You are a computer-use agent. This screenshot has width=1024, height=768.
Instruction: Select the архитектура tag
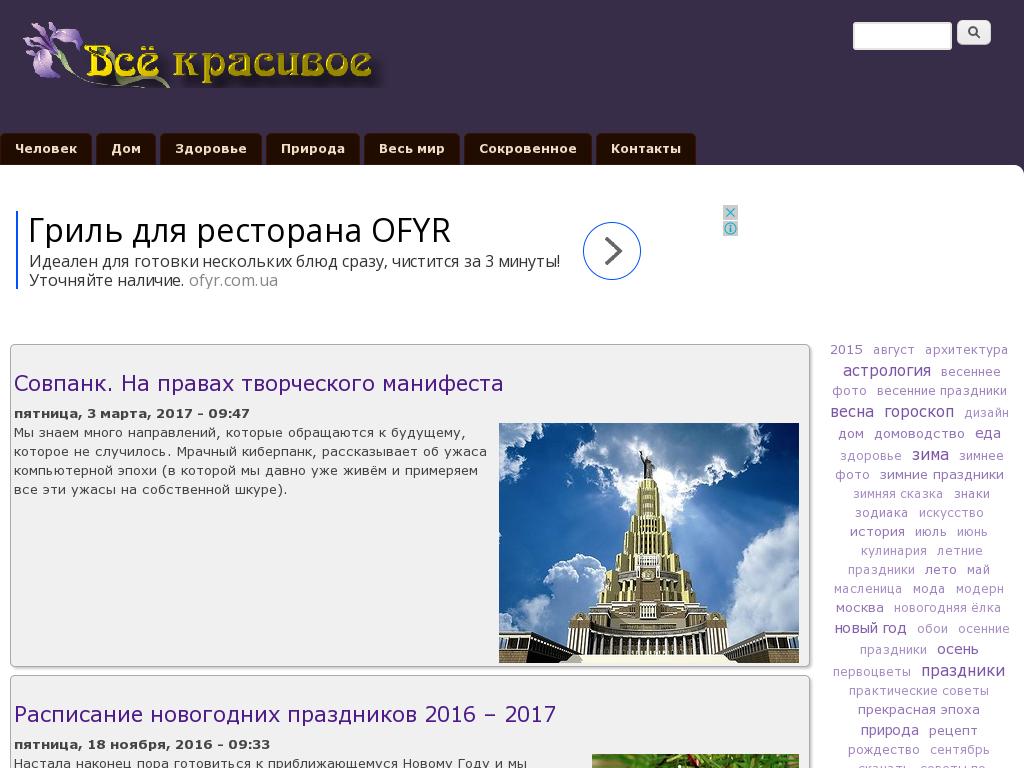click(966, 350)
